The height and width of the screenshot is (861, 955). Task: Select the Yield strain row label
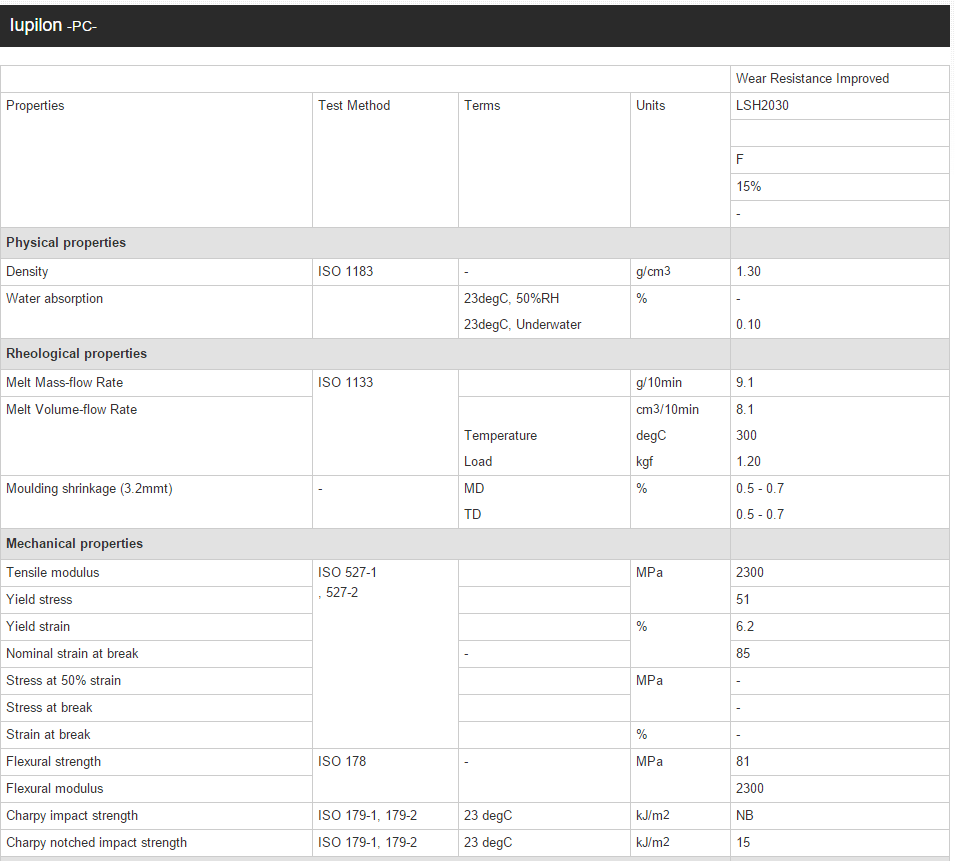[38, 626]
